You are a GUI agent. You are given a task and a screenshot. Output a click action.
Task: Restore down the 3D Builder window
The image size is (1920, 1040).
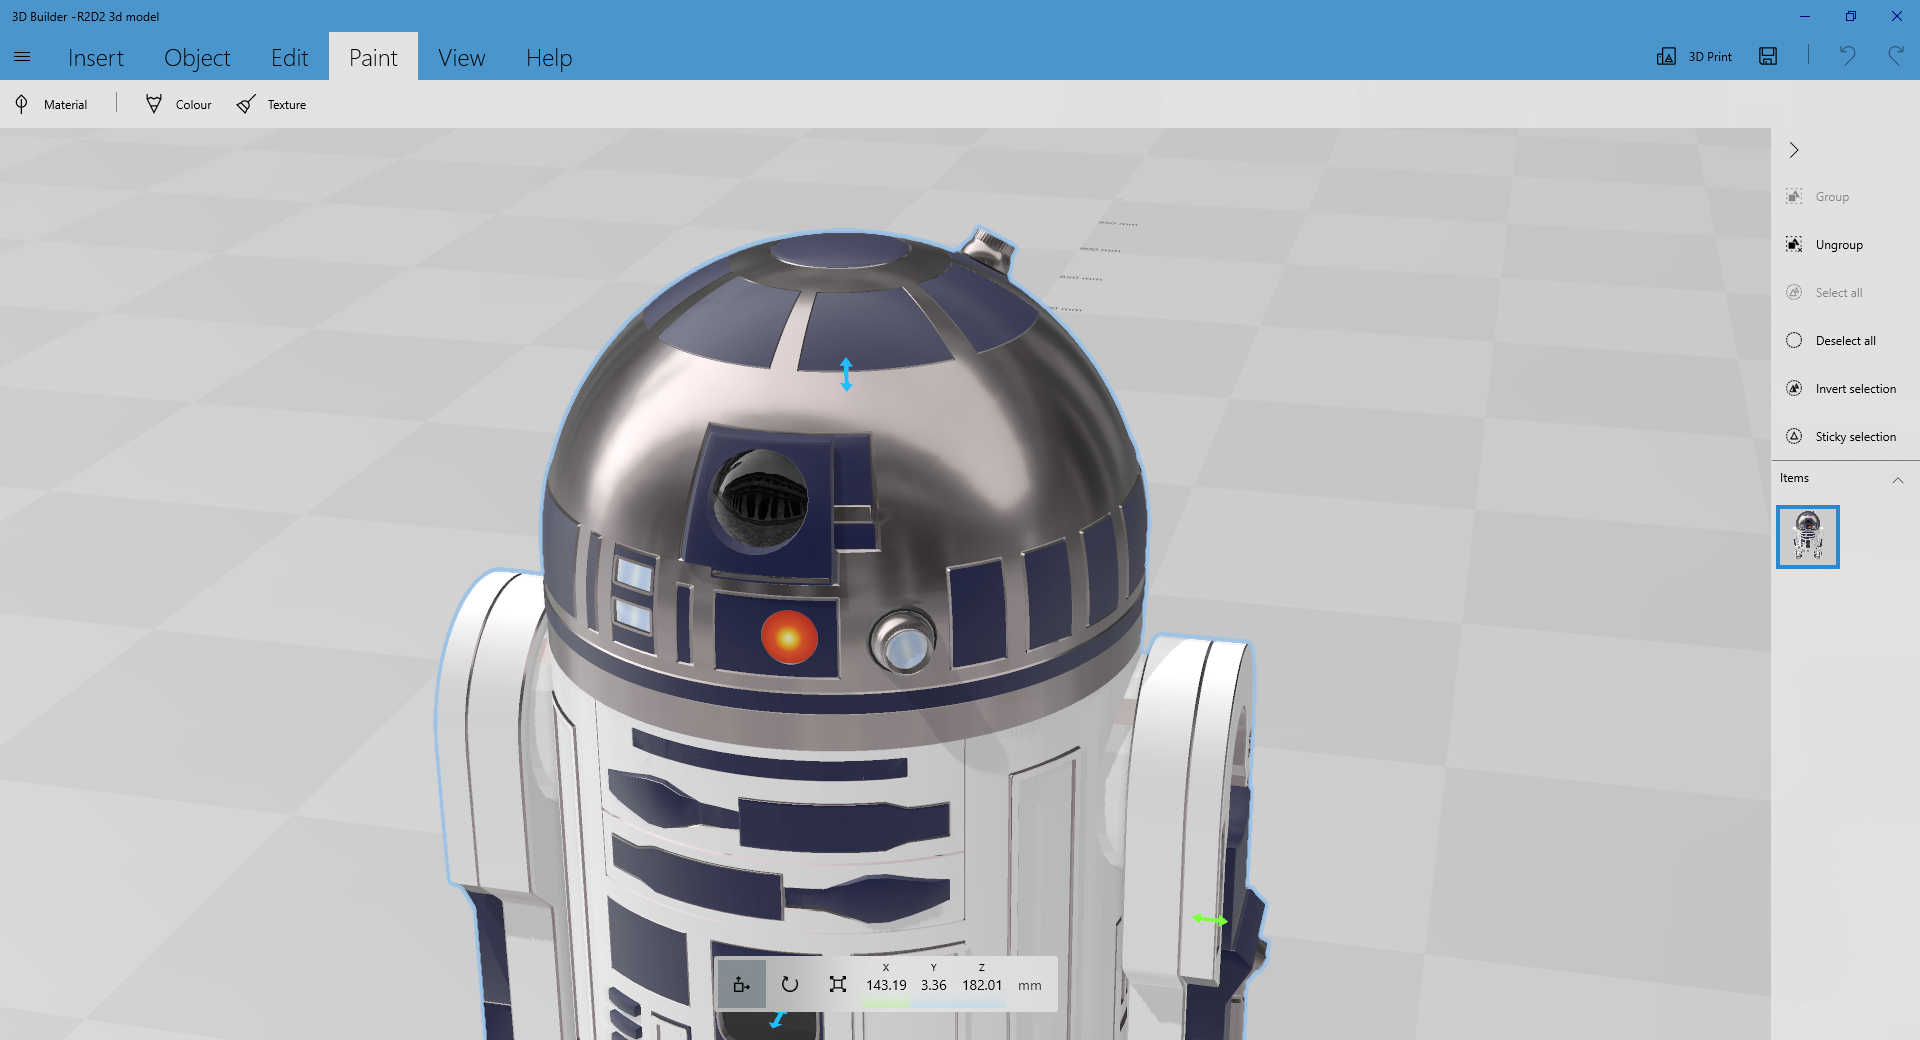(1851, 16)
